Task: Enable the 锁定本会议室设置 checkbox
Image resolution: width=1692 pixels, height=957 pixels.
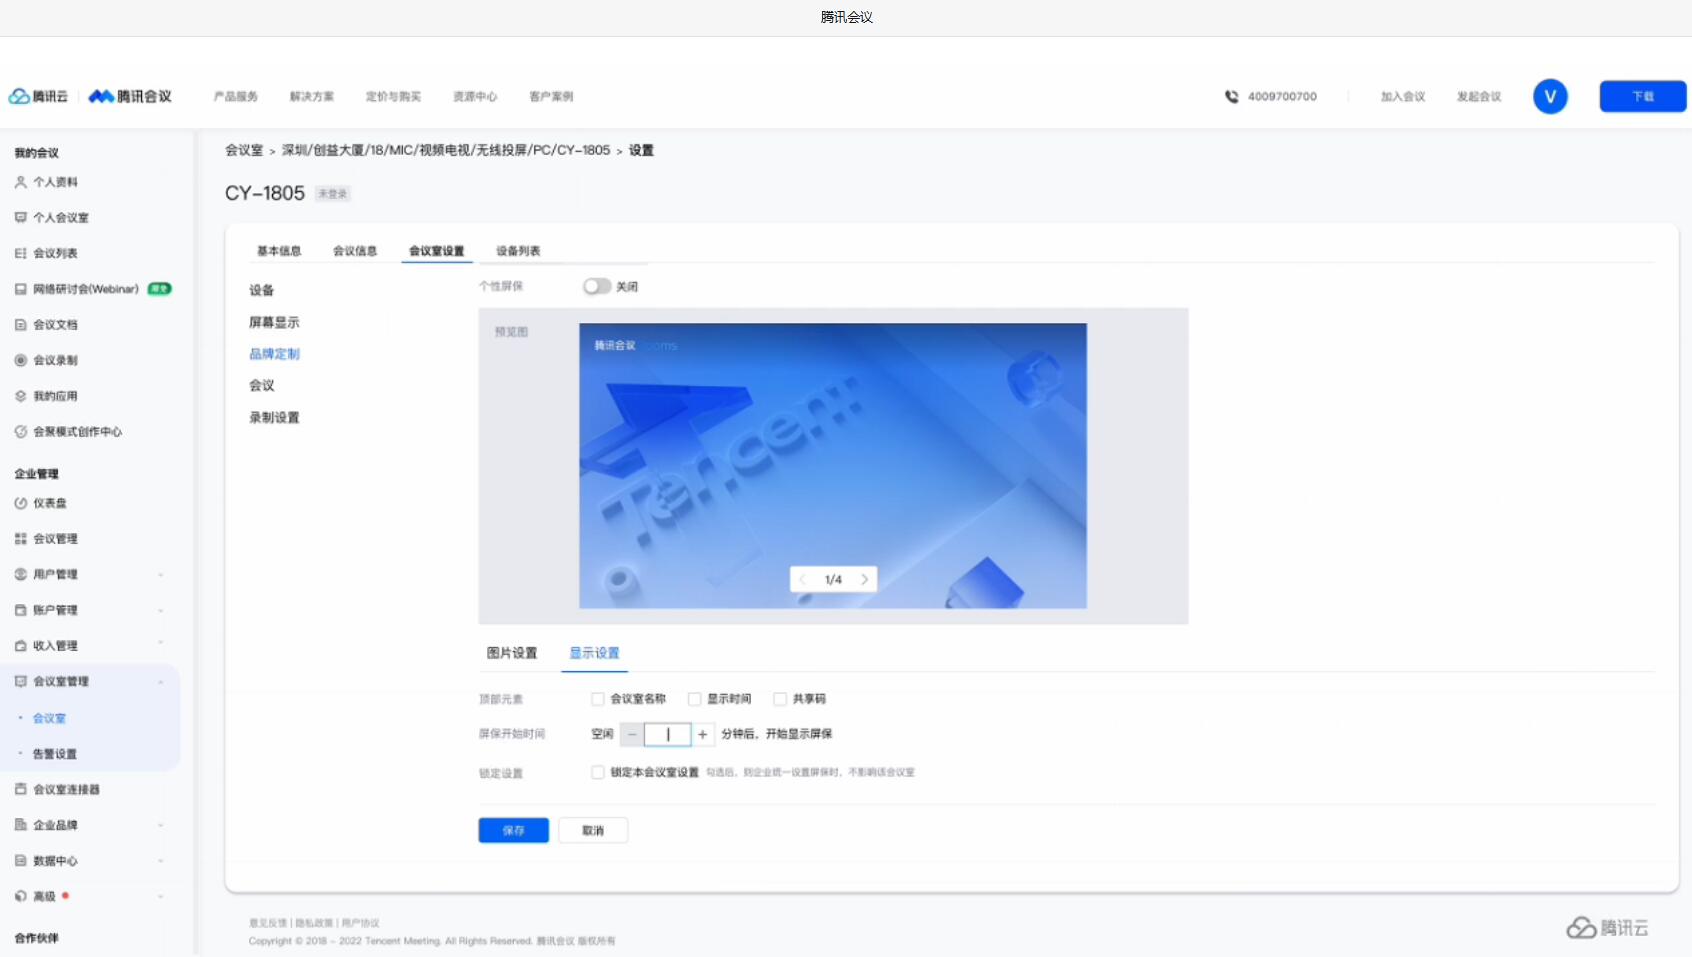Action: click(597, 772)
